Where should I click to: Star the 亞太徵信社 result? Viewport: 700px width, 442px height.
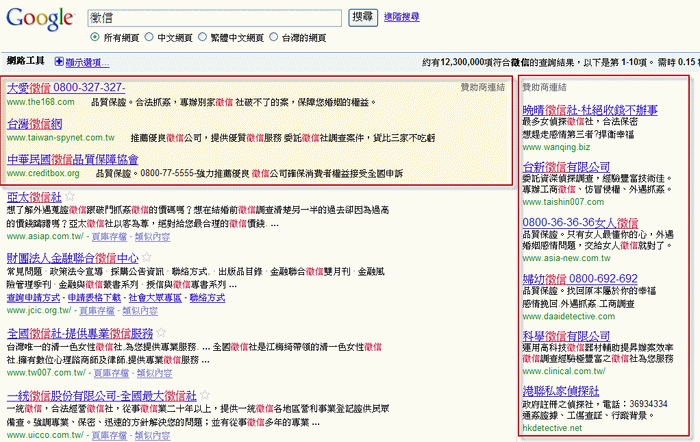(x=70, y=196)
